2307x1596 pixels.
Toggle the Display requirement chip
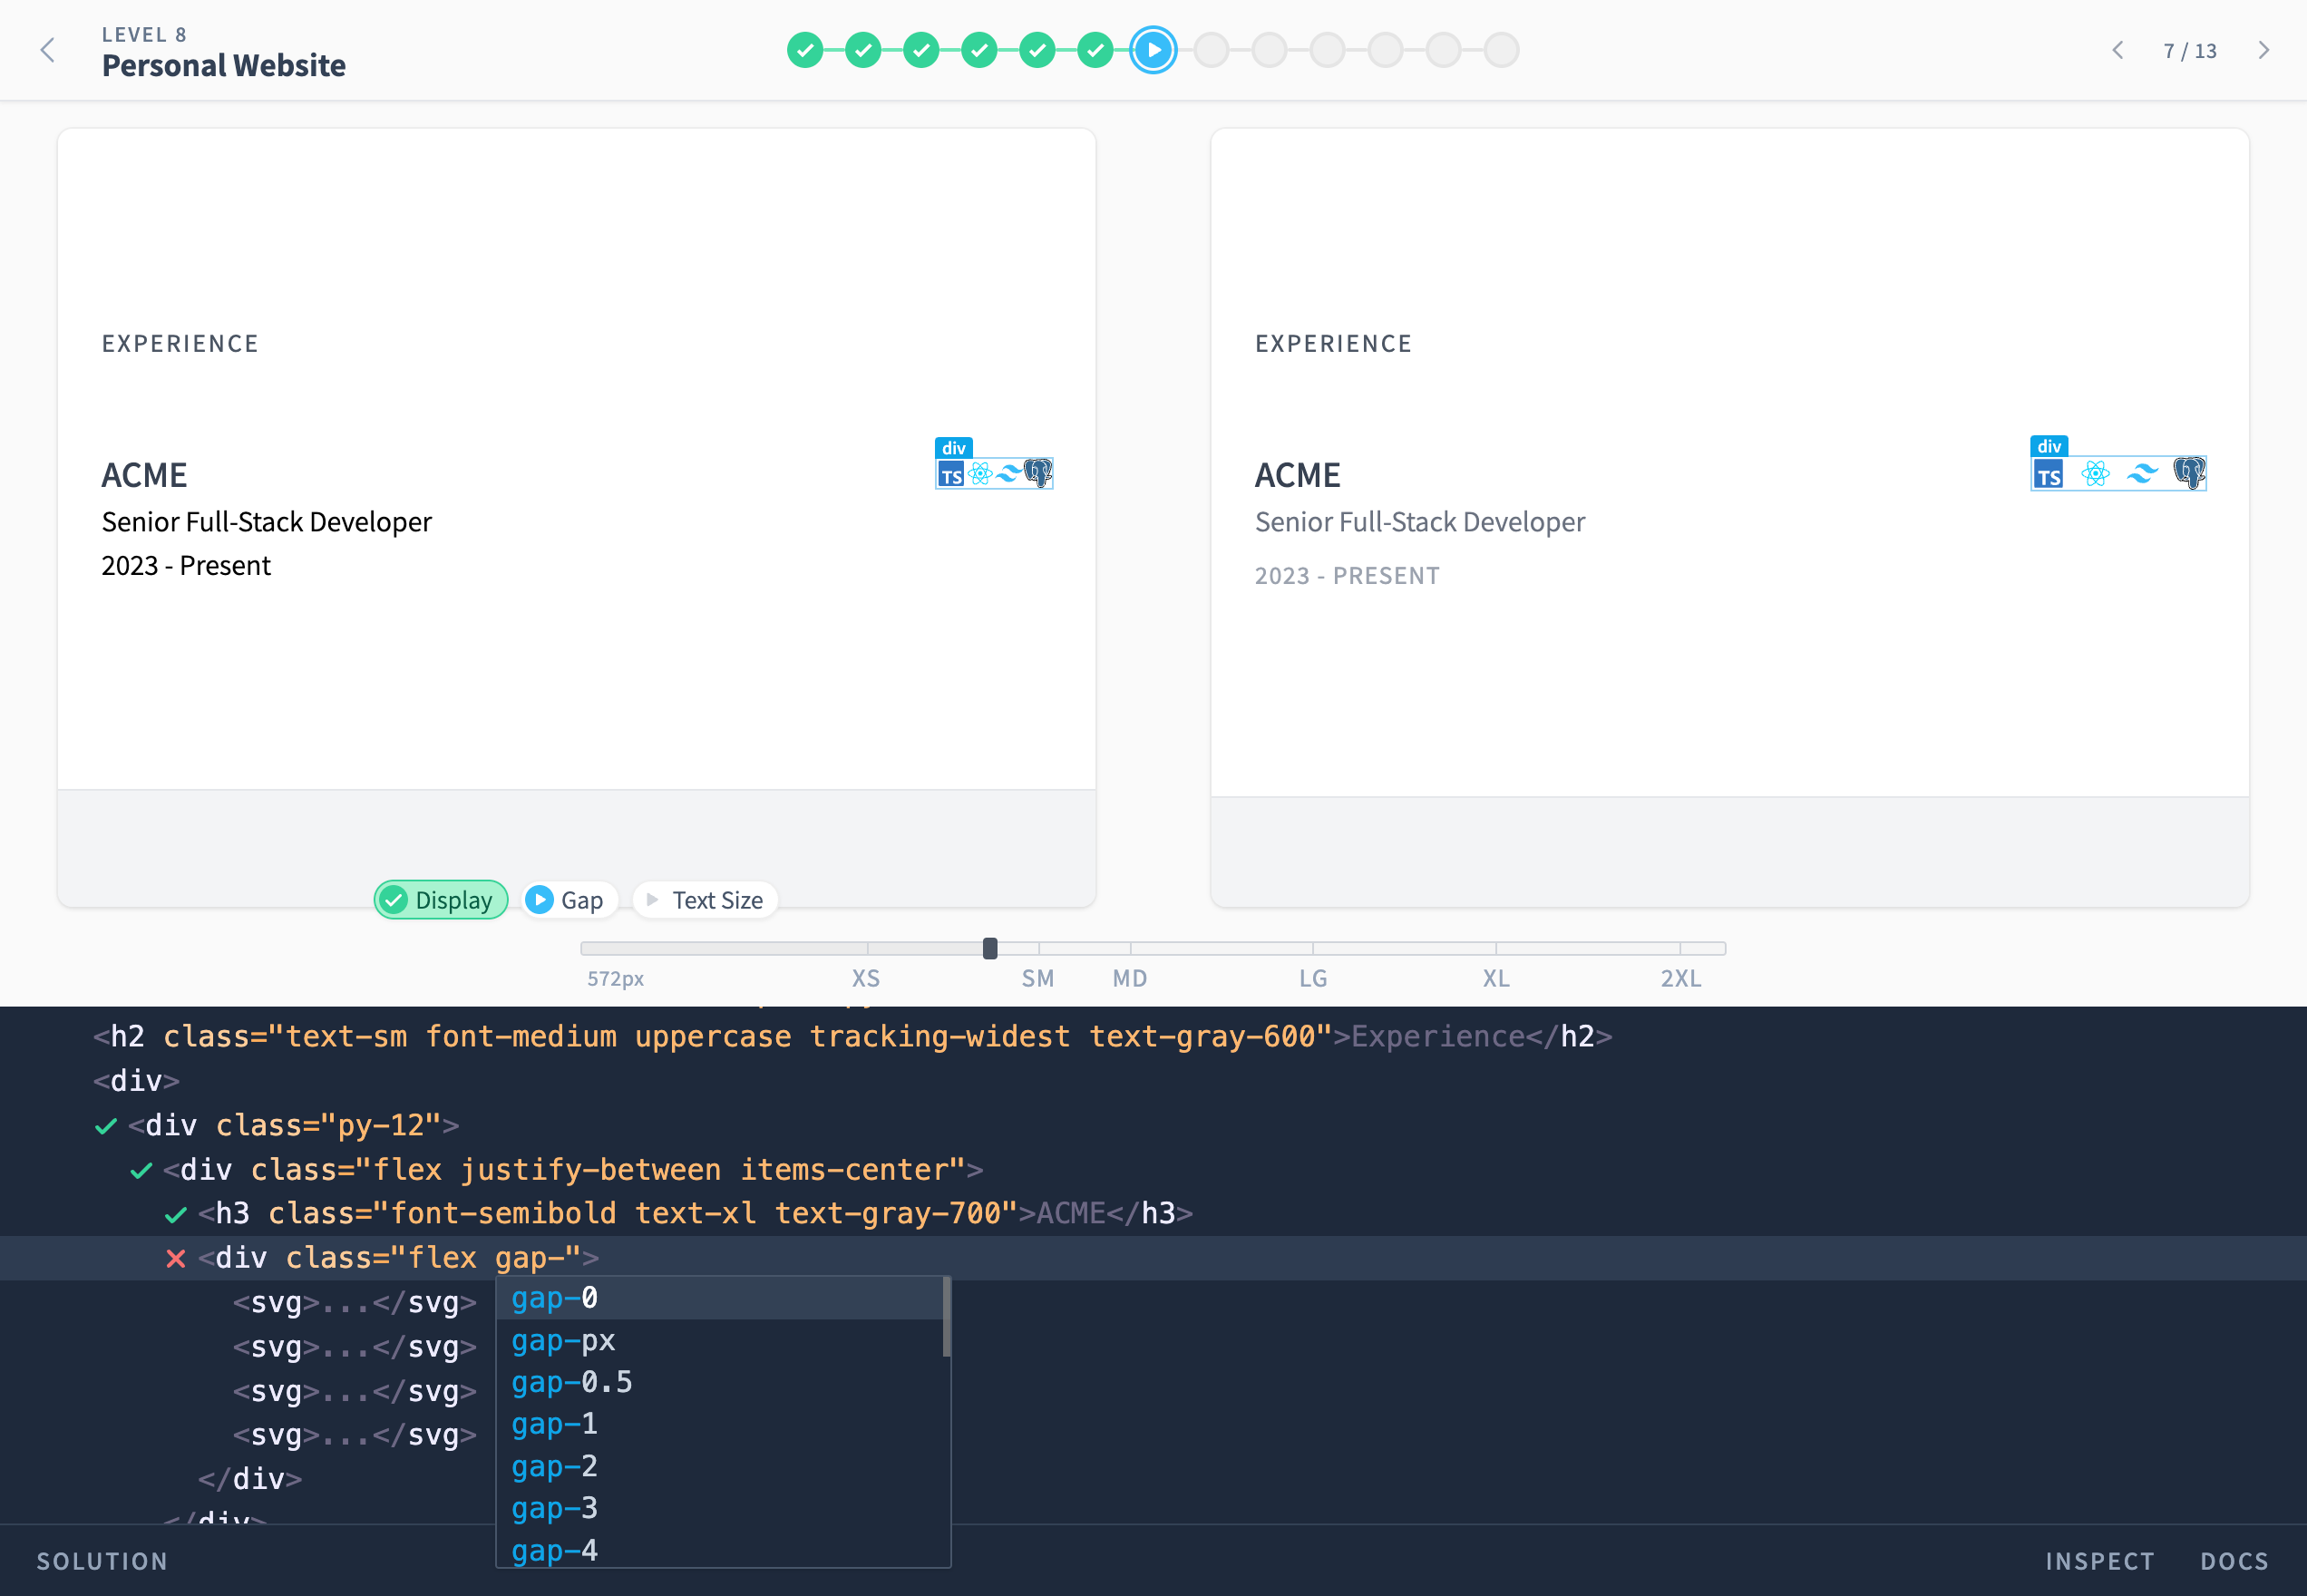point(440,899)
